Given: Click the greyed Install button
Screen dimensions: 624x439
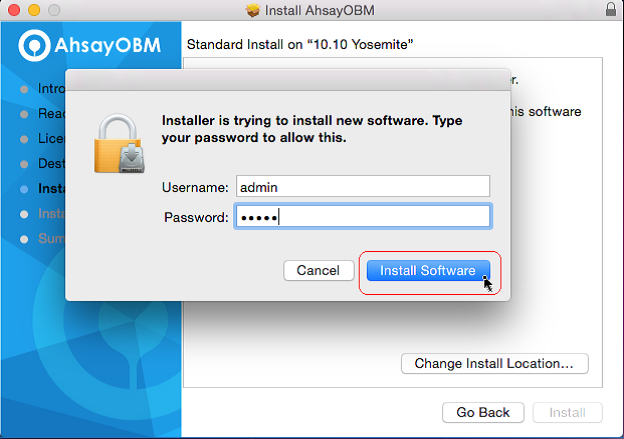Looking at the screenshot, I should pos(567,412).
